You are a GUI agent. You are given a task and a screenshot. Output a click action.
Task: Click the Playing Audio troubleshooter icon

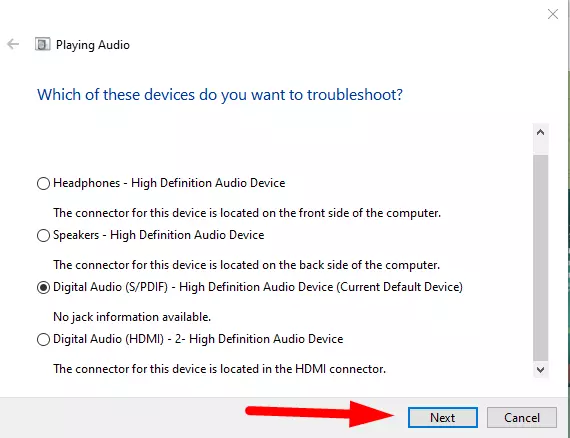[43, 44]
